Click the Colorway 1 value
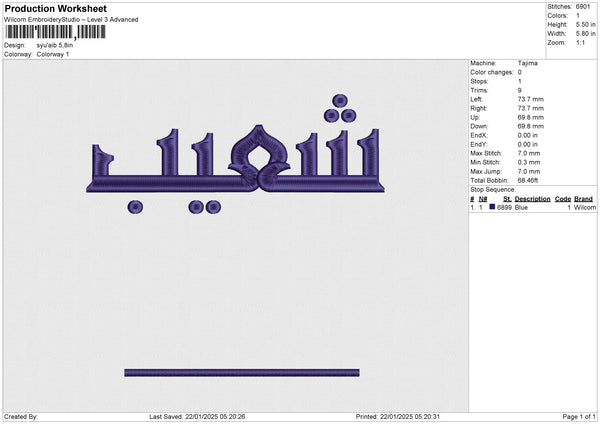This screenshot has height=424, width=600. [53, 54]
